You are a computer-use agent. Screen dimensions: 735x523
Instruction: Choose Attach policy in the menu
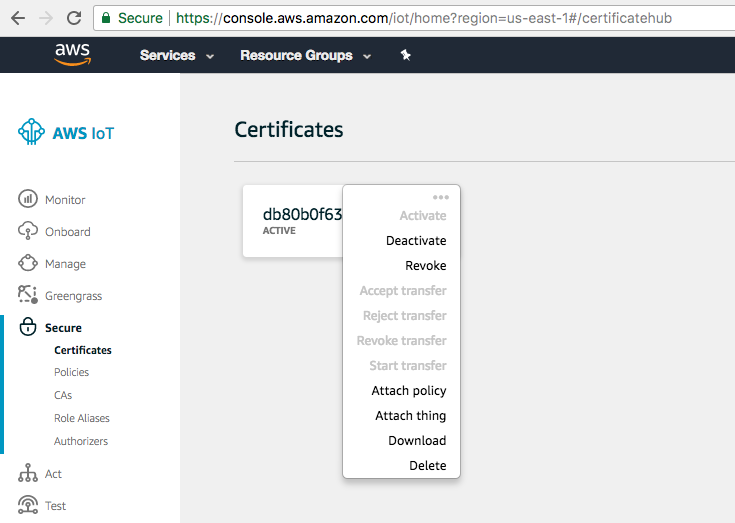point(409,391)
